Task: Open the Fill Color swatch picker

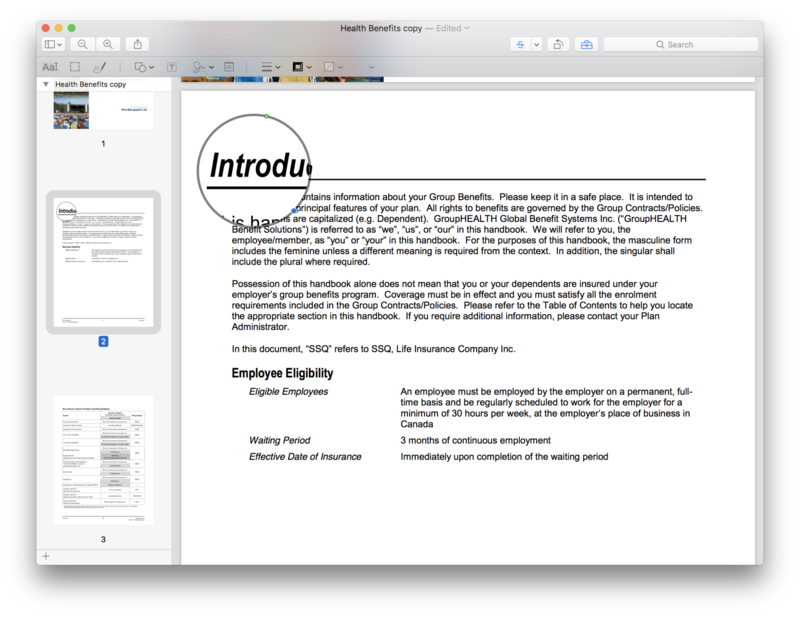Action: (x=332, y=67)
